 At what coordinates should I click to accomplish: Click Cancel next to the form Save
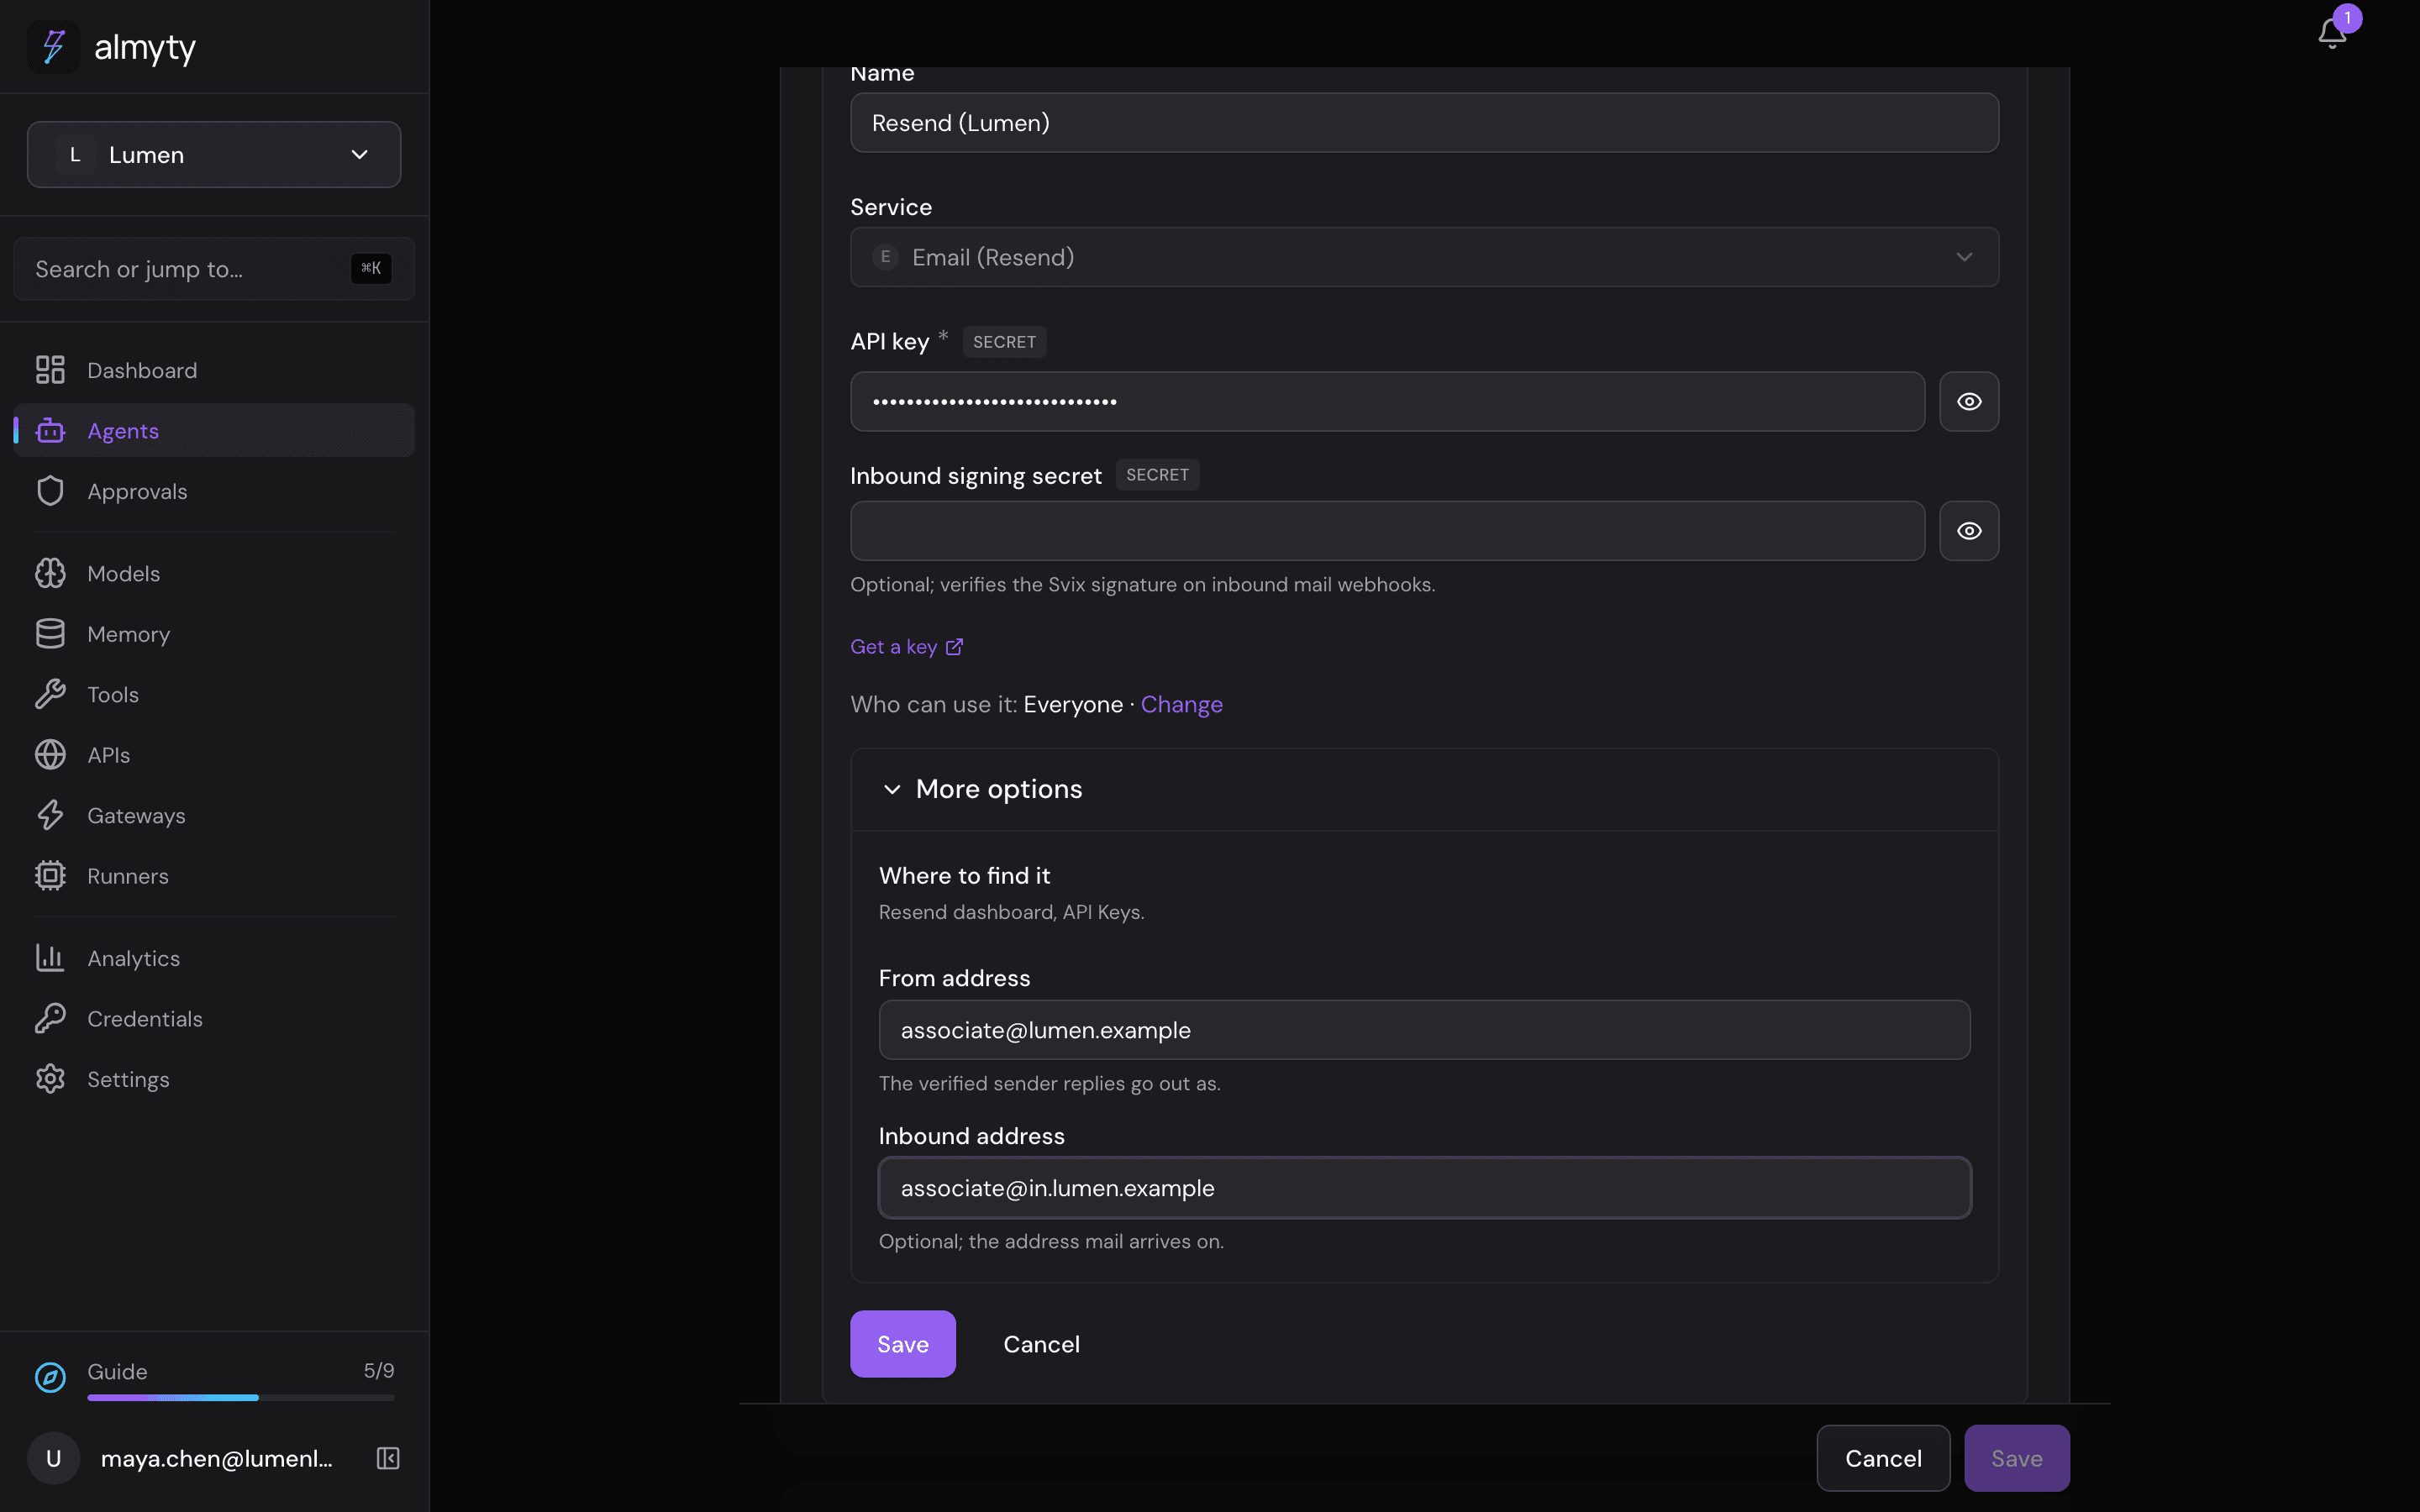[1041, 1344]
